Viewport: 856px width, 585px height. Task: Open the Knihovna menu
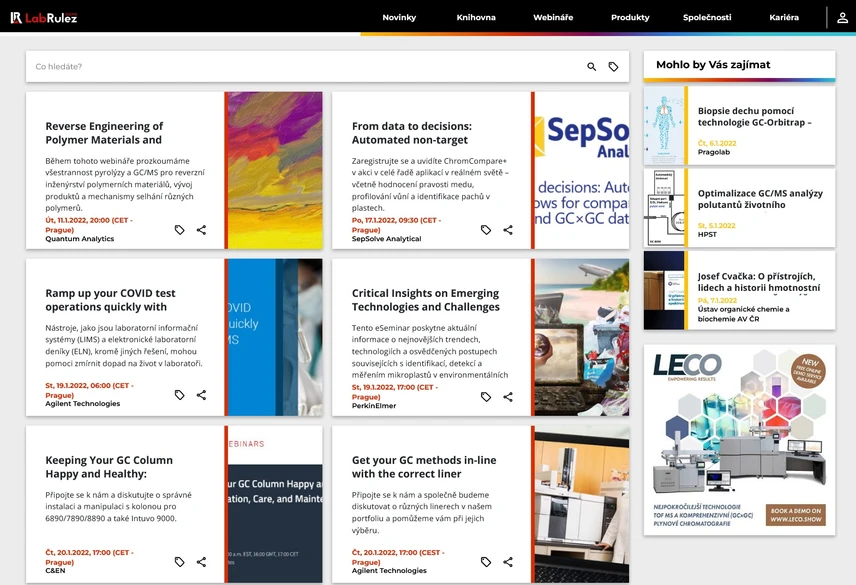pos(476,17)
